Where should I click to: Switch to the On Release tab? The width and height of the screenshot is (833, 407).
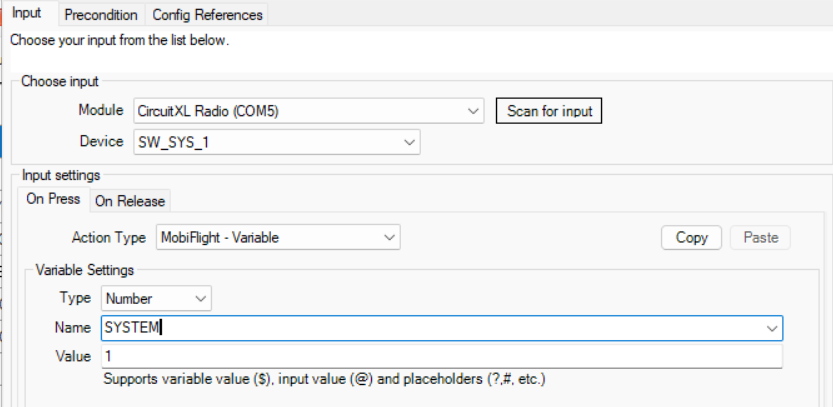(x=129, y=201)
